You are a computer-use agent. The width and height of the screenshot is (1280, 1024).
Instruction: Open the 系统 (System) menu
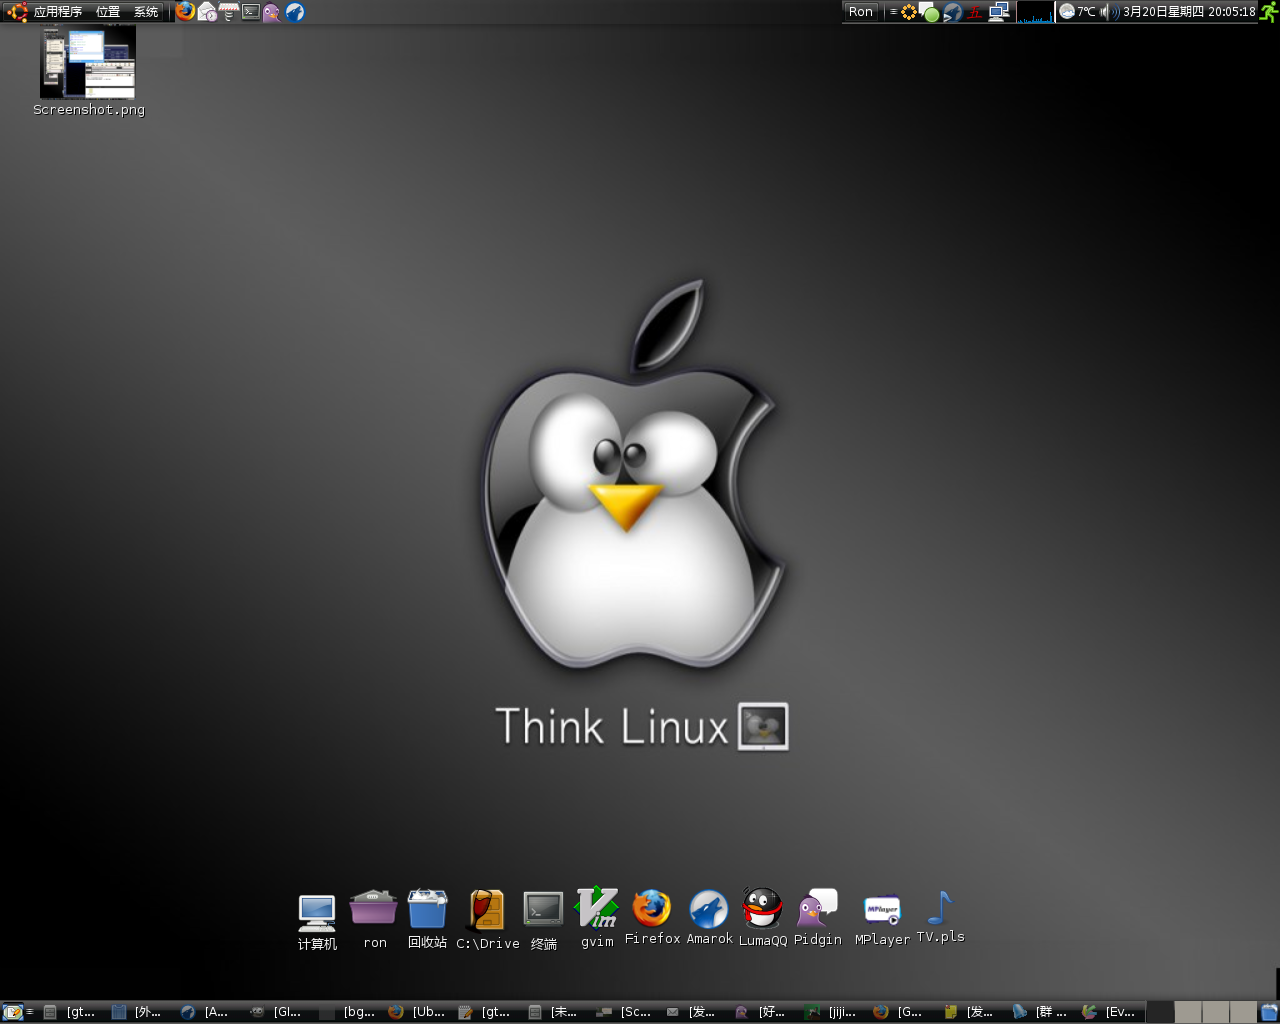tap(146, 12)
